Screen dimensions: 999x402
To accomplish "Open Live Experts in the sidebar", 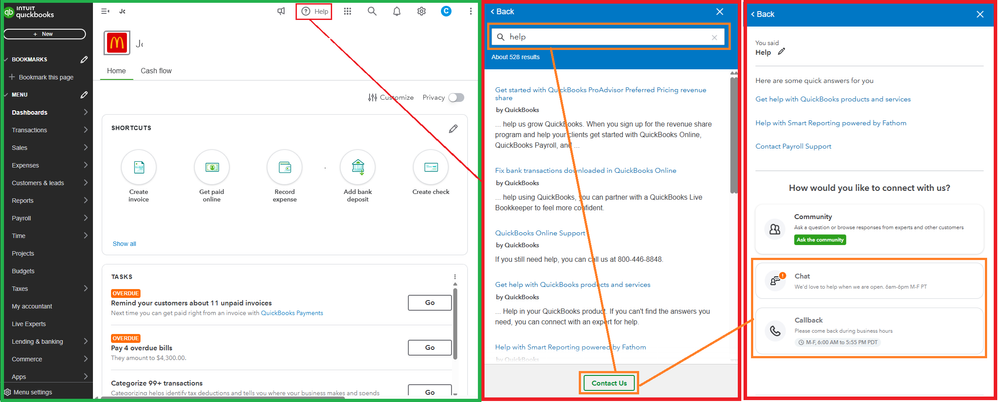I will (x=29, y=324).
